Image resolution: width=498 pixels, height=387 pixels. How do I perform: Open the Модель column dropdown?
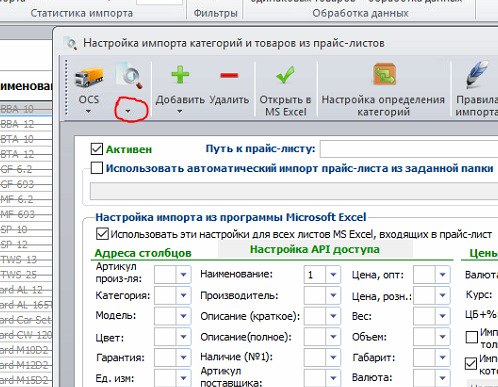pos(183,316)
